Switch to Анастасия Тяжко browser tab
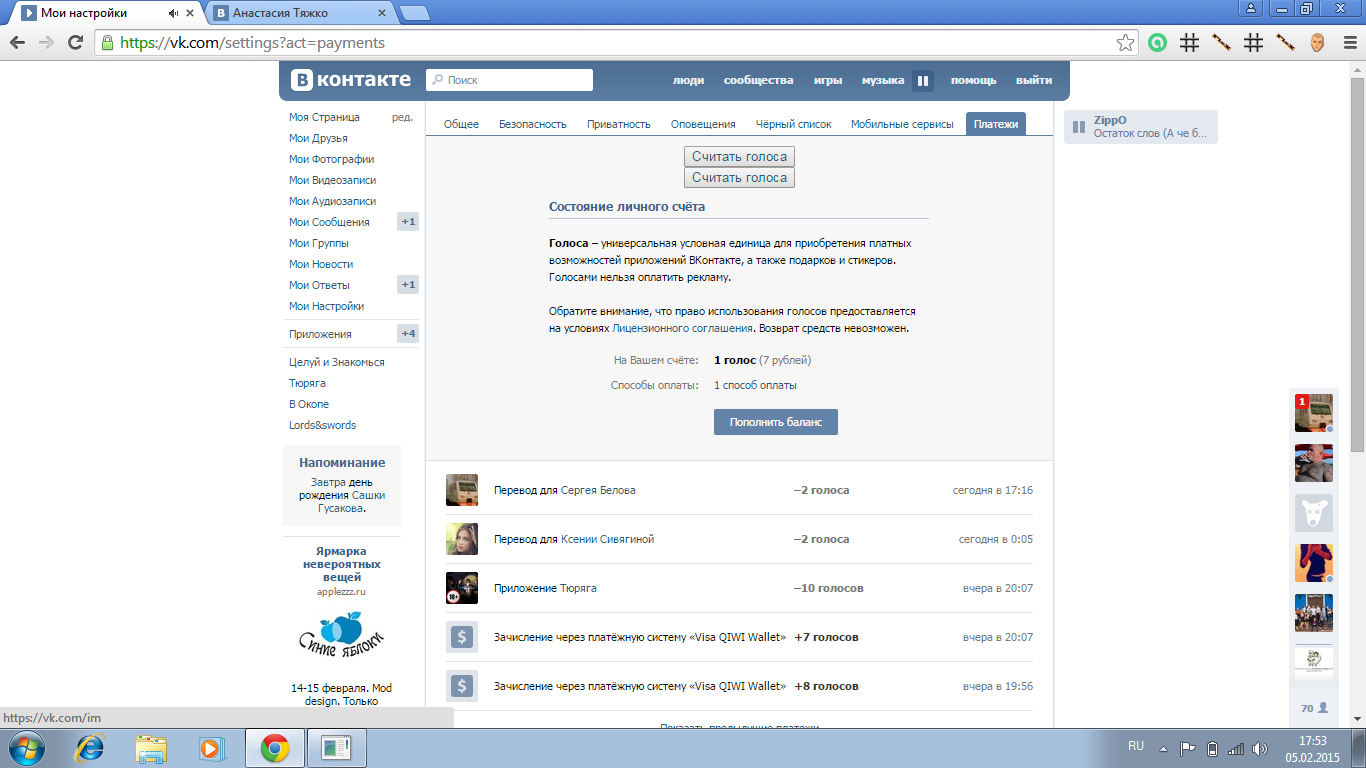Screen dimensions: 1366x768 [x=300, y=13]
